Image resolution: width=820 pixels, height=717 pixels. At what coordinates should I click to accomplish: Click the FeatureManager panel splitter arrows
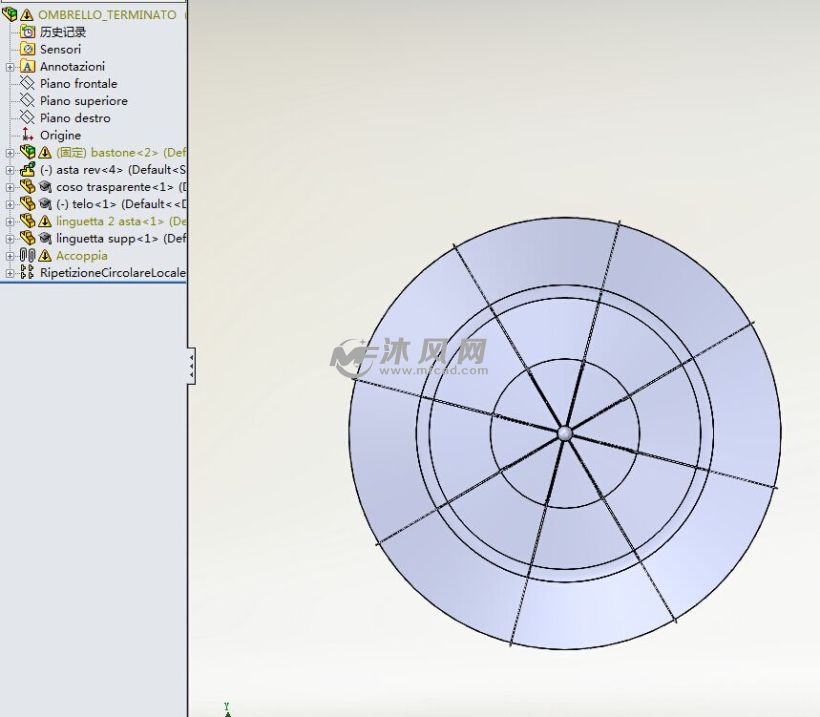[x=190, y=364]
